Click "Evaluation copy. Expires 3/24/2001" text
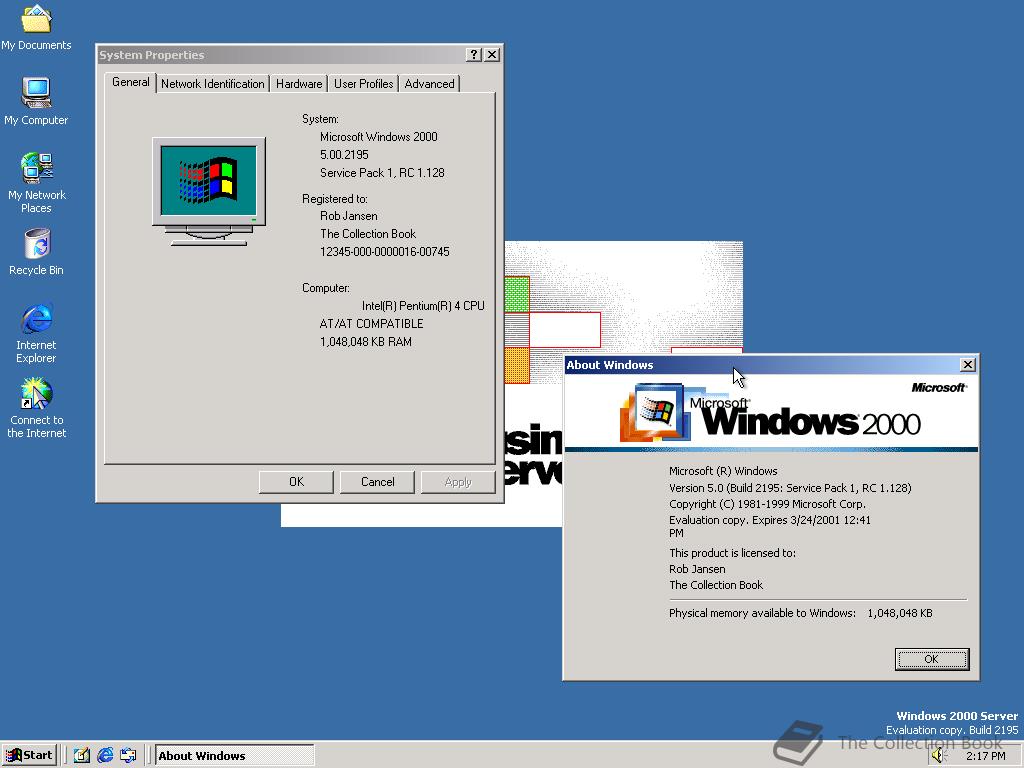The height and width of the screenshot is (768, 1024). [756, 520]
